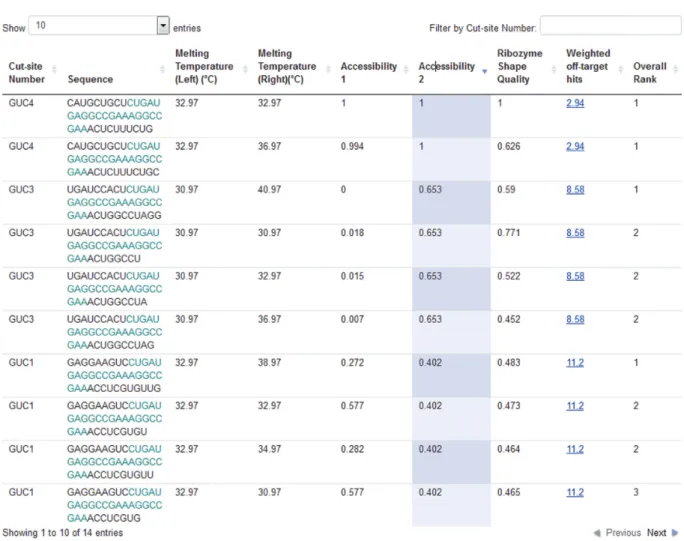Screen dimensions: 684x541
Task: Go to Next page of entries
Action: (x=657, y=533)
